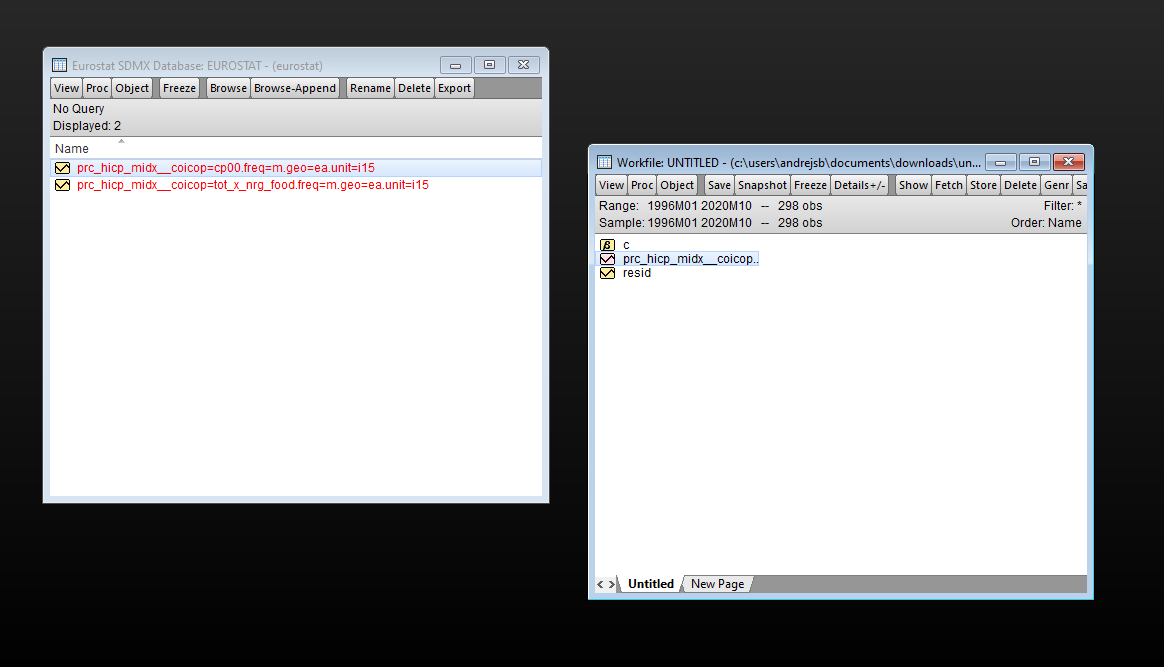Click the tab scroll arrows left of Untitled
This screenshot has height=667, width=1164.
click(x=605, y=584)
